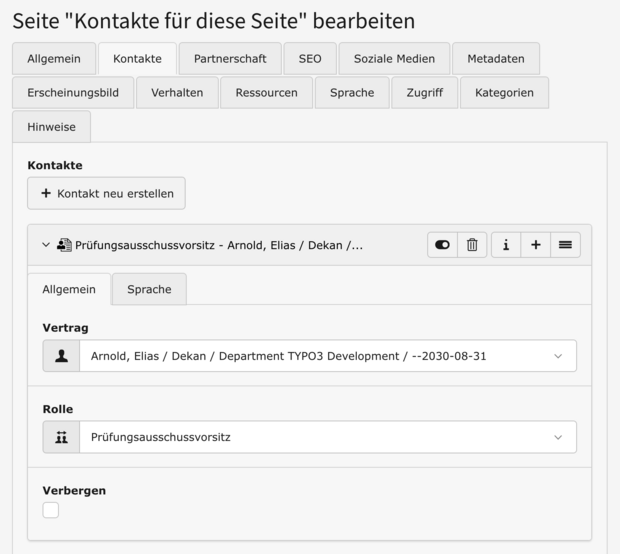Open the Soziale Medien tab
This screenshot has height=554, width=620.
point(394,59)
